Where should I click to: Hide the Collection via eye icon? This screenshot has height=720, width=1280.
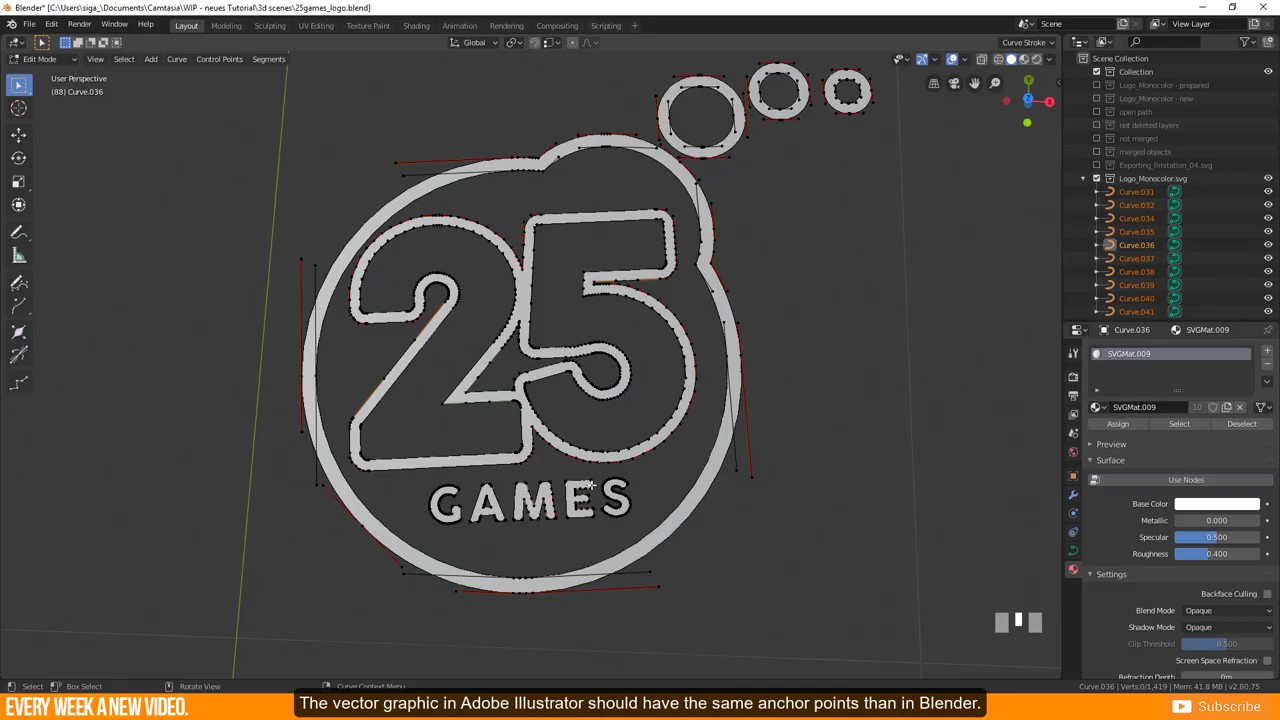1268,72
